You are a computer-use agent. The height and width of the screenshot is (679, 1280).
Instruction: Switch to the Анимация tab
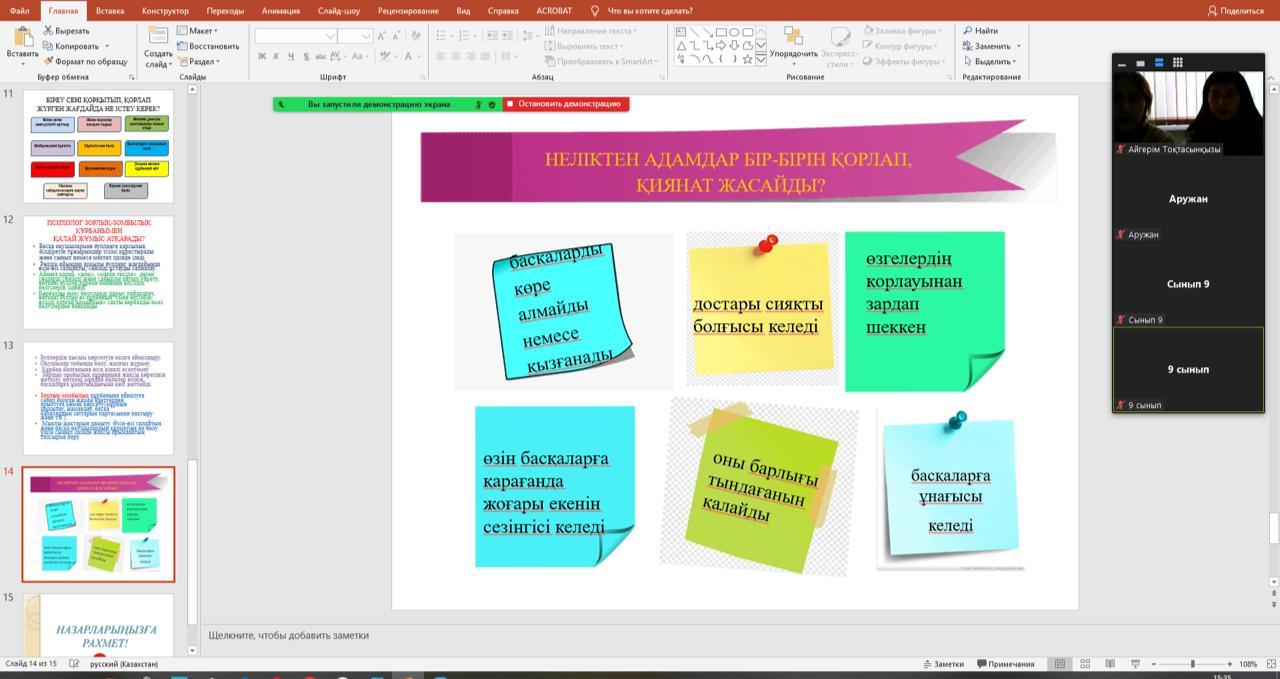click(x=280, y=11)
